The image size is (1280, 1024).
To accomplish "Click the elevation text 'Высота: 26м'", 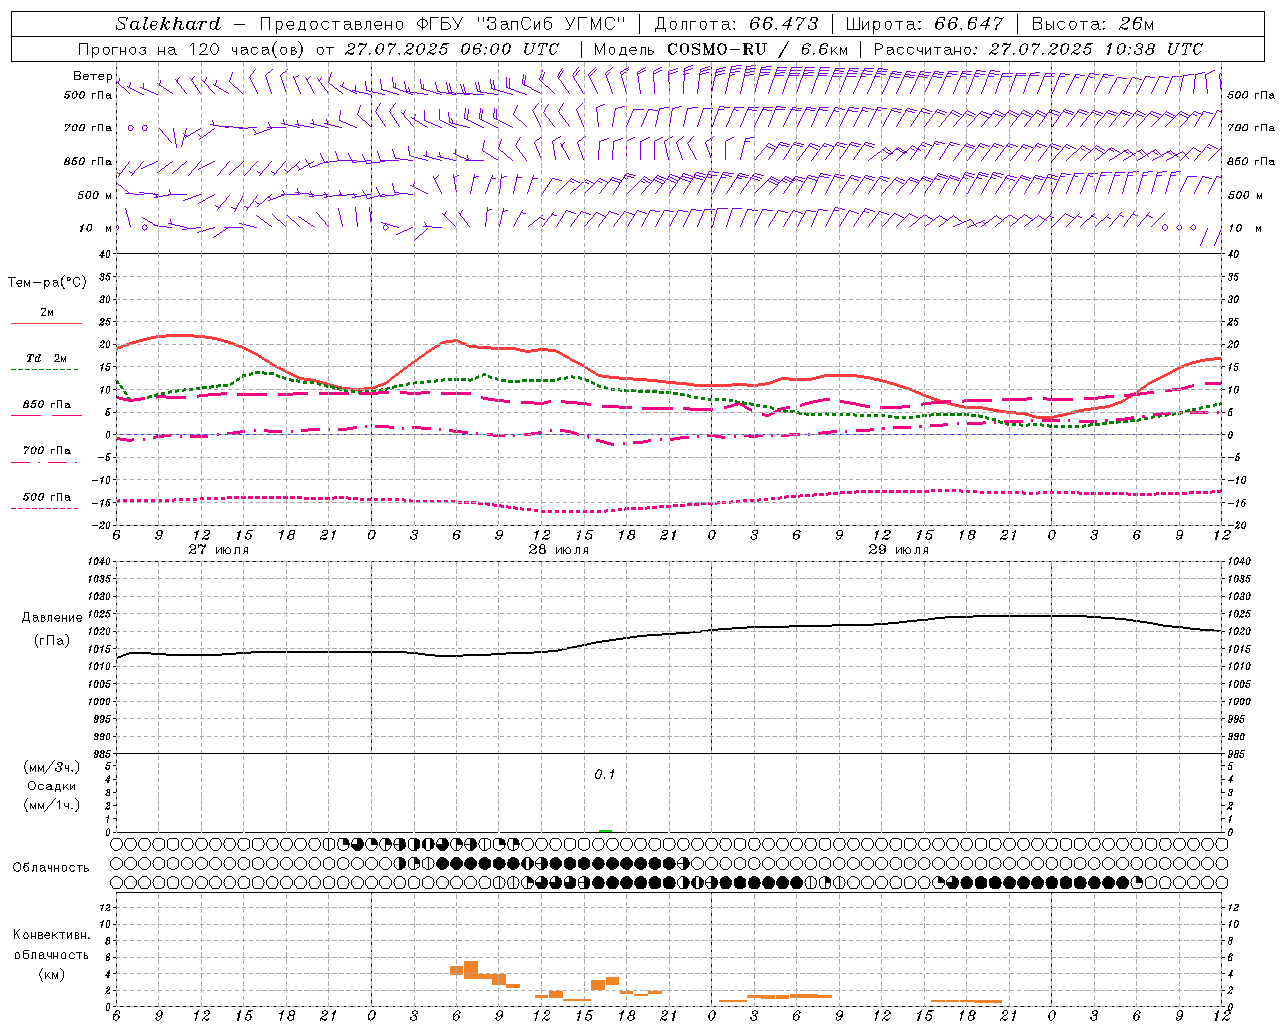I will pos(1093,24).
